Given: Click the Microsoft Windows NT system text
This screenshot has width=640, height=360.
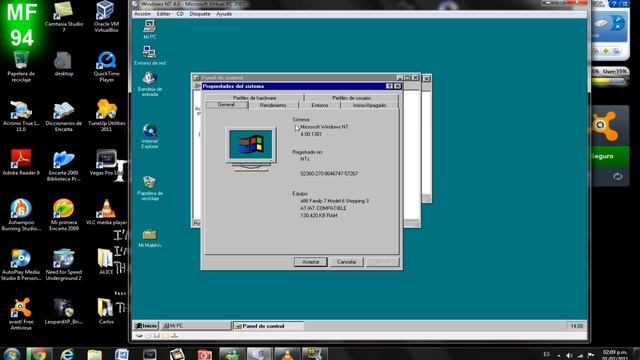Looking at the screenshot, I should pyautogui.click(x=324, y=127).
